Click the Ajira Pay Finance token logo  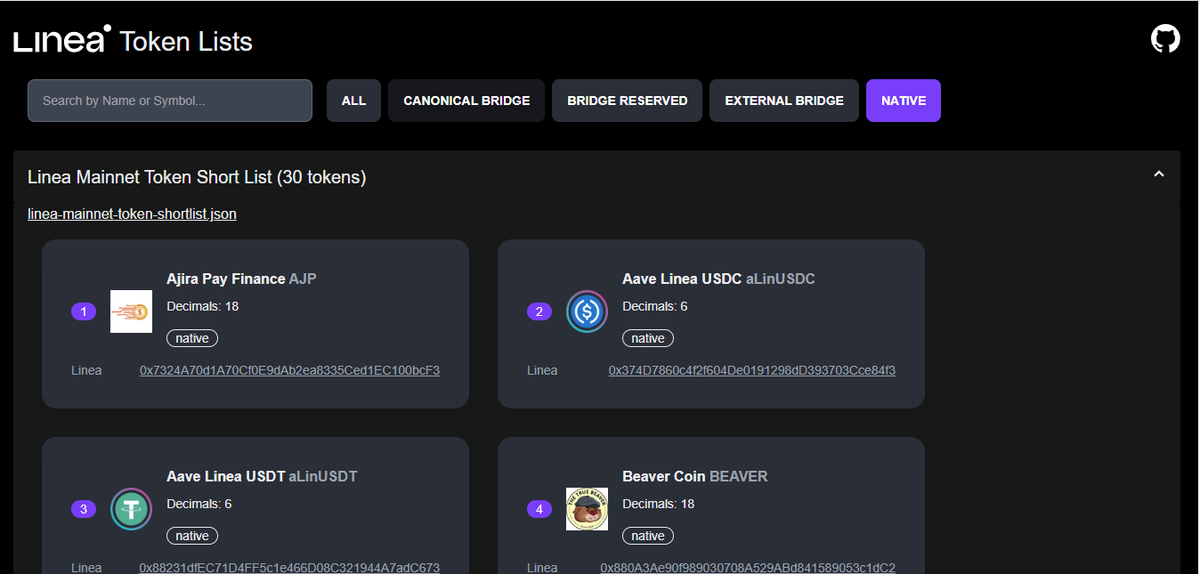(x=131, y=311)
